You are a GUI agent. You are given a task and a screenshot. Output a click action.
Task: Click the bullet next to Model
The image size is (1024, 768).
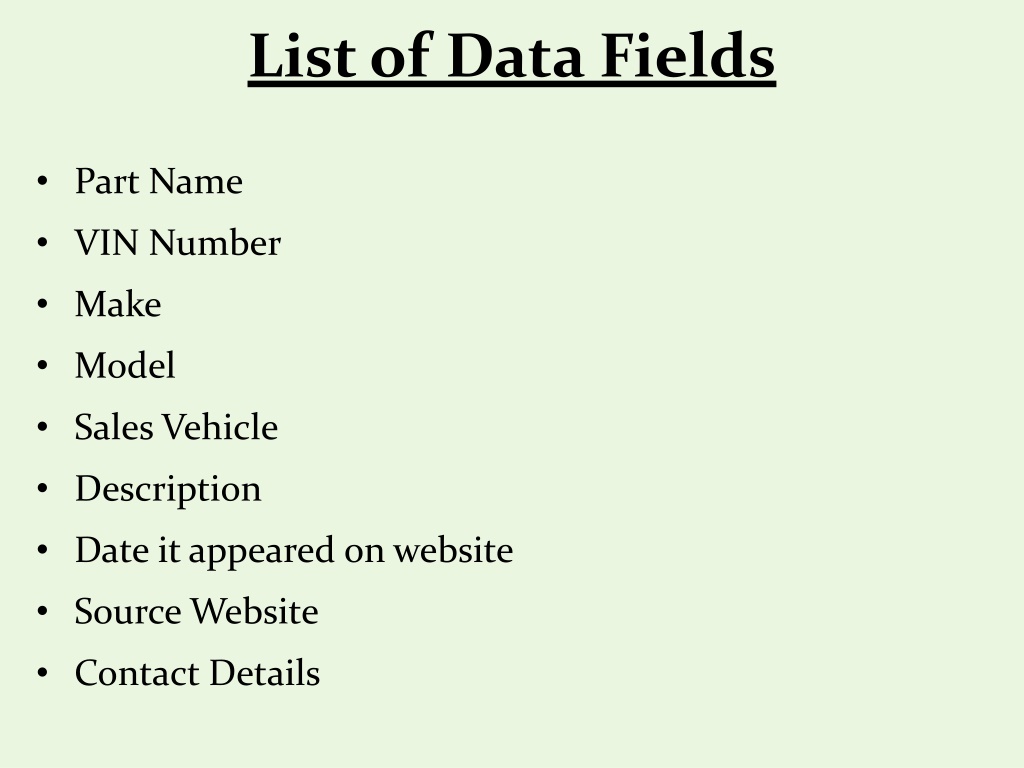click(x=42, y=366)
